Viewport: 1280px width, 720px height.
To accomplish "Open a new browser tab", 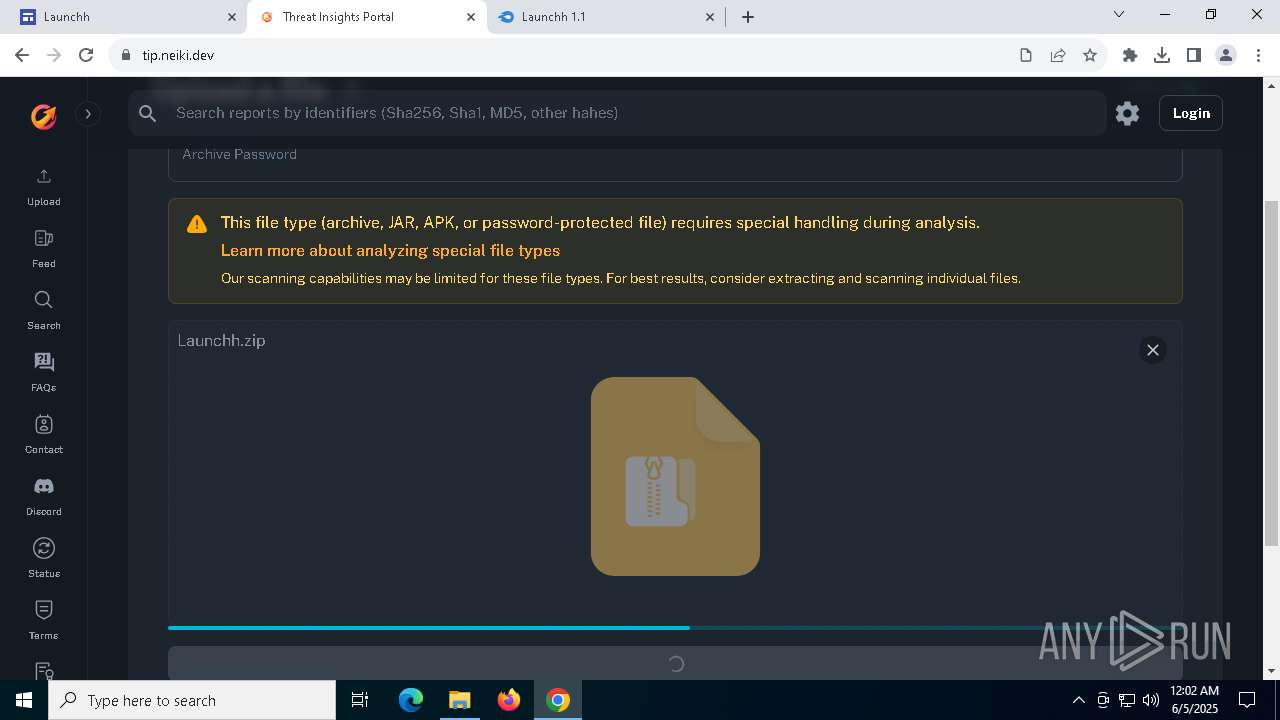I will point(748,17).
